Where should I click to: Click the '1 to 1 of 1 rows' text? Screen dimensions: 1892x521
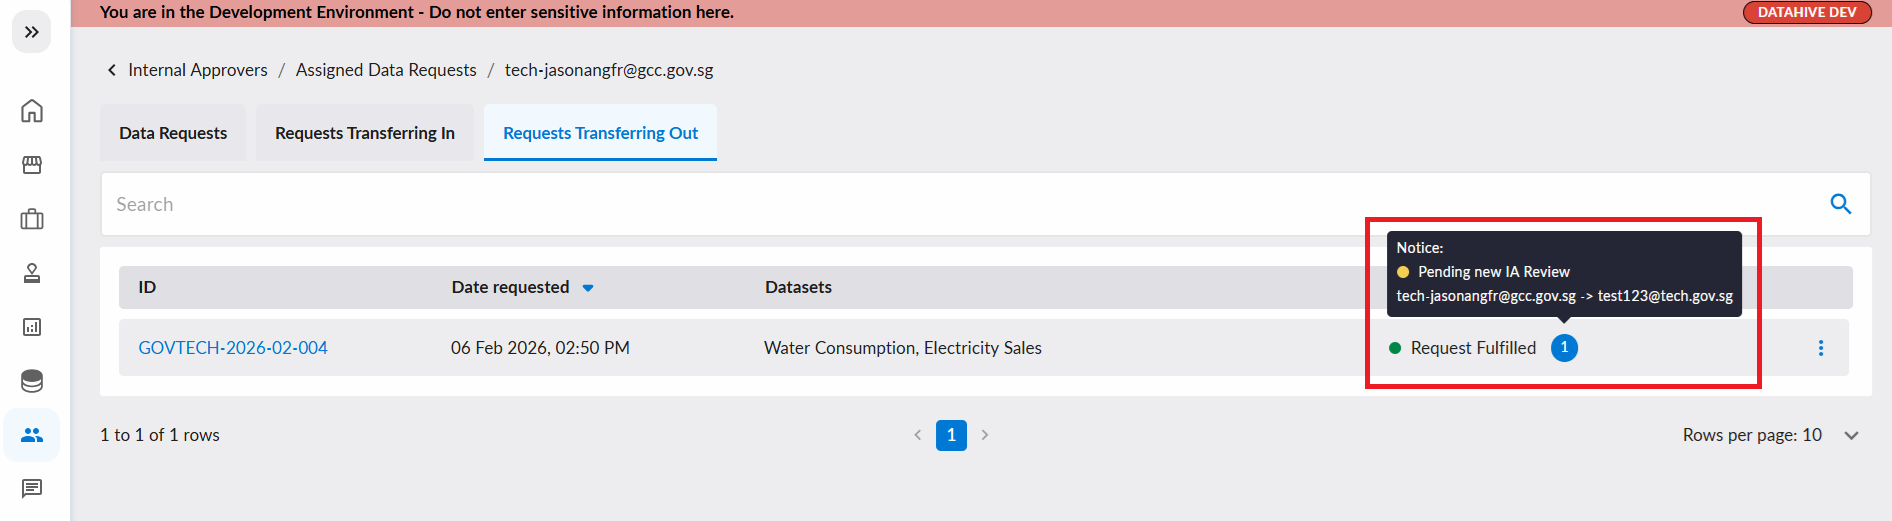point(160,435)
